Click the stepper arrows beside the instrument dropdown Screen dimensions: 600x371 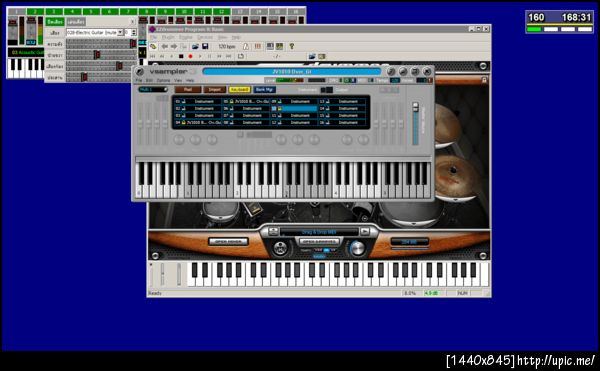point(134,33)
